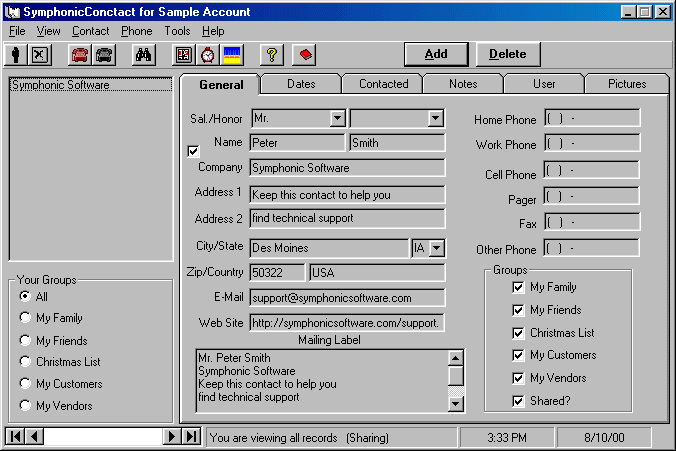Select the All radio button
Image resolution: width=676 pixels, height=451 pixels.
coord(25,296)
